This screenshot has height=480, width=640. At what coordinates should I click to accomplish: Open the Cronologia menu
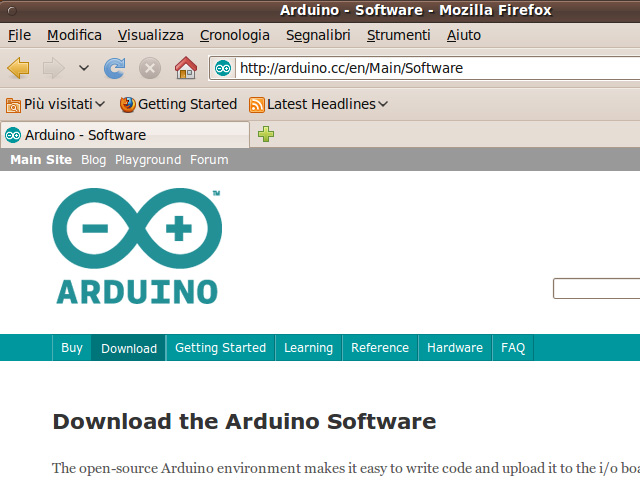pos(235,35)
